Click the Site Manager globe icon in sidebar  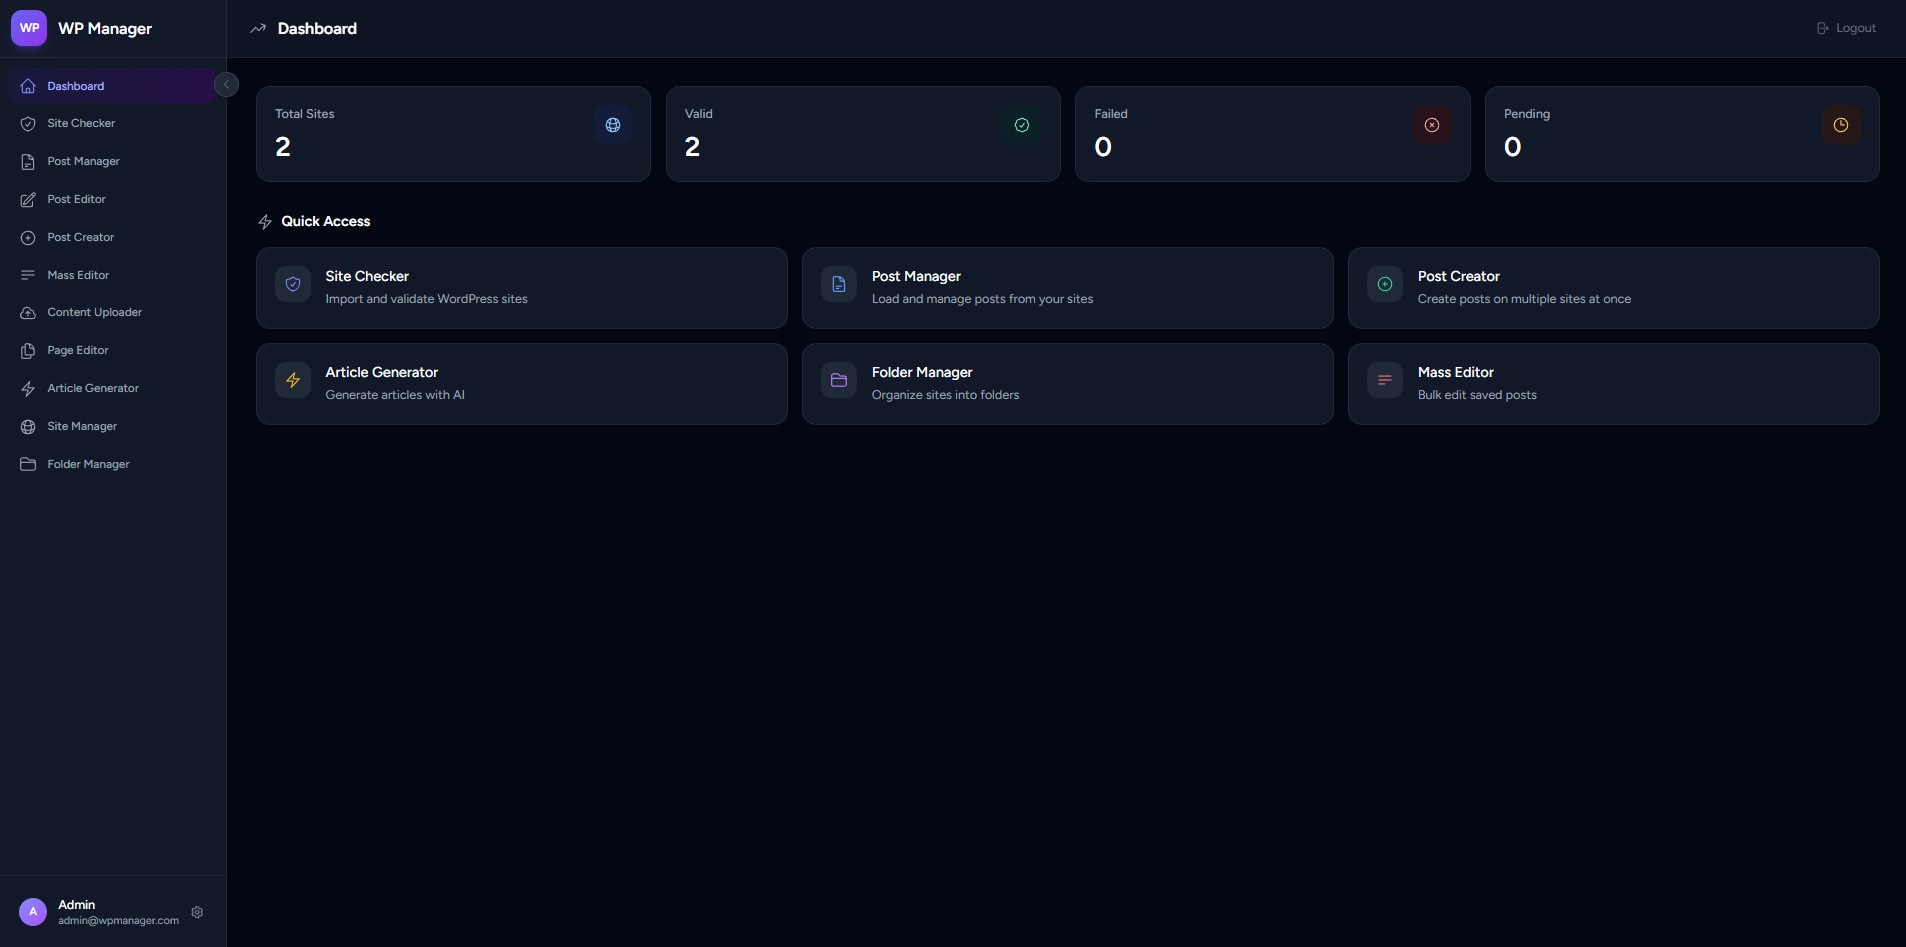pyautogui.click(x=28, y=427)
